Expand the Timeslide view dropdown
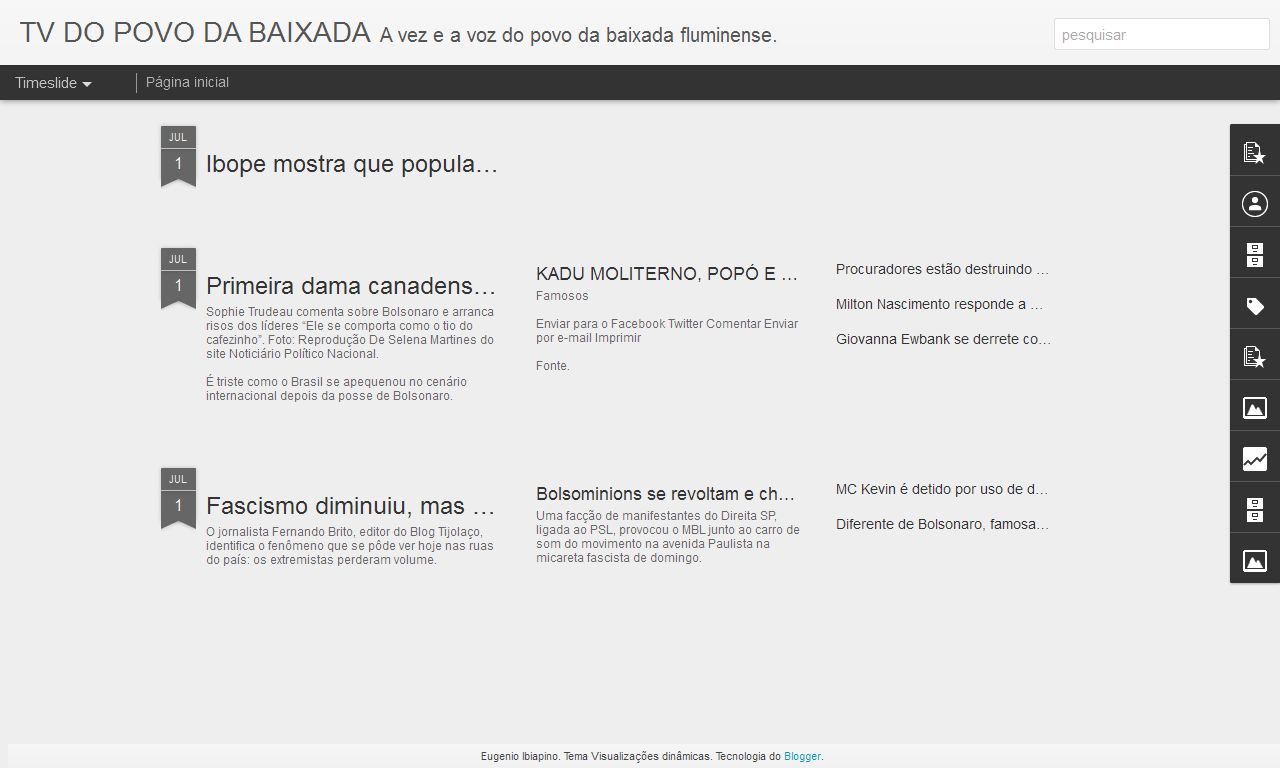Screen dimensions: 1280x768 pos(53,83)
